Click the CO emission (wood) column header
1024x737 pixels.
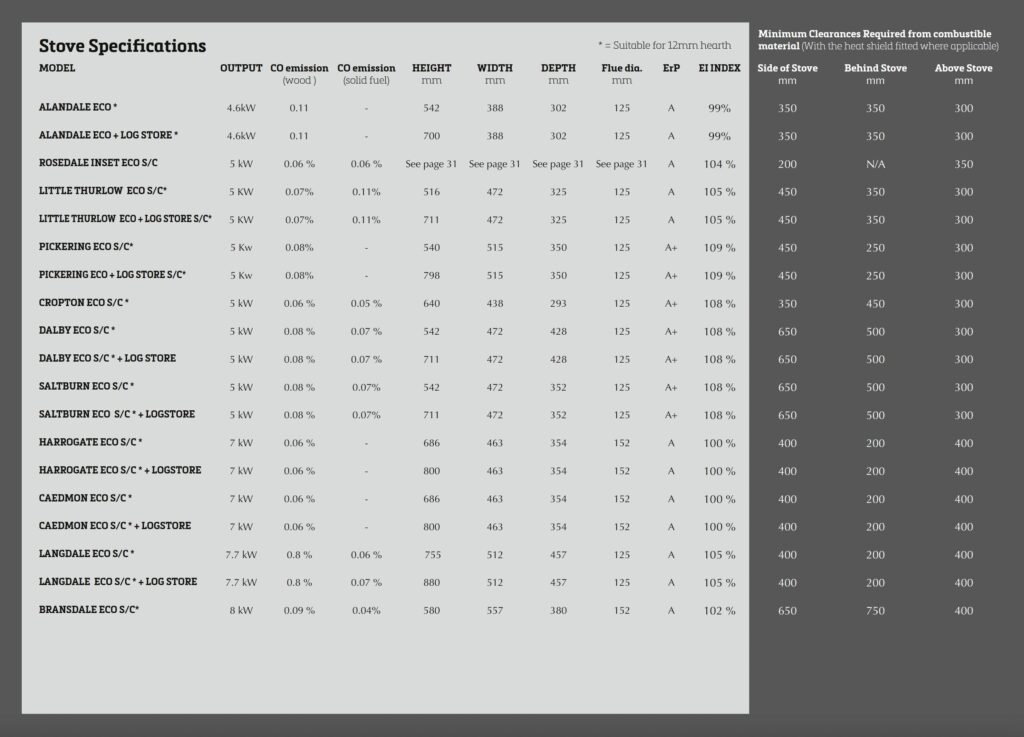point(299,74)
